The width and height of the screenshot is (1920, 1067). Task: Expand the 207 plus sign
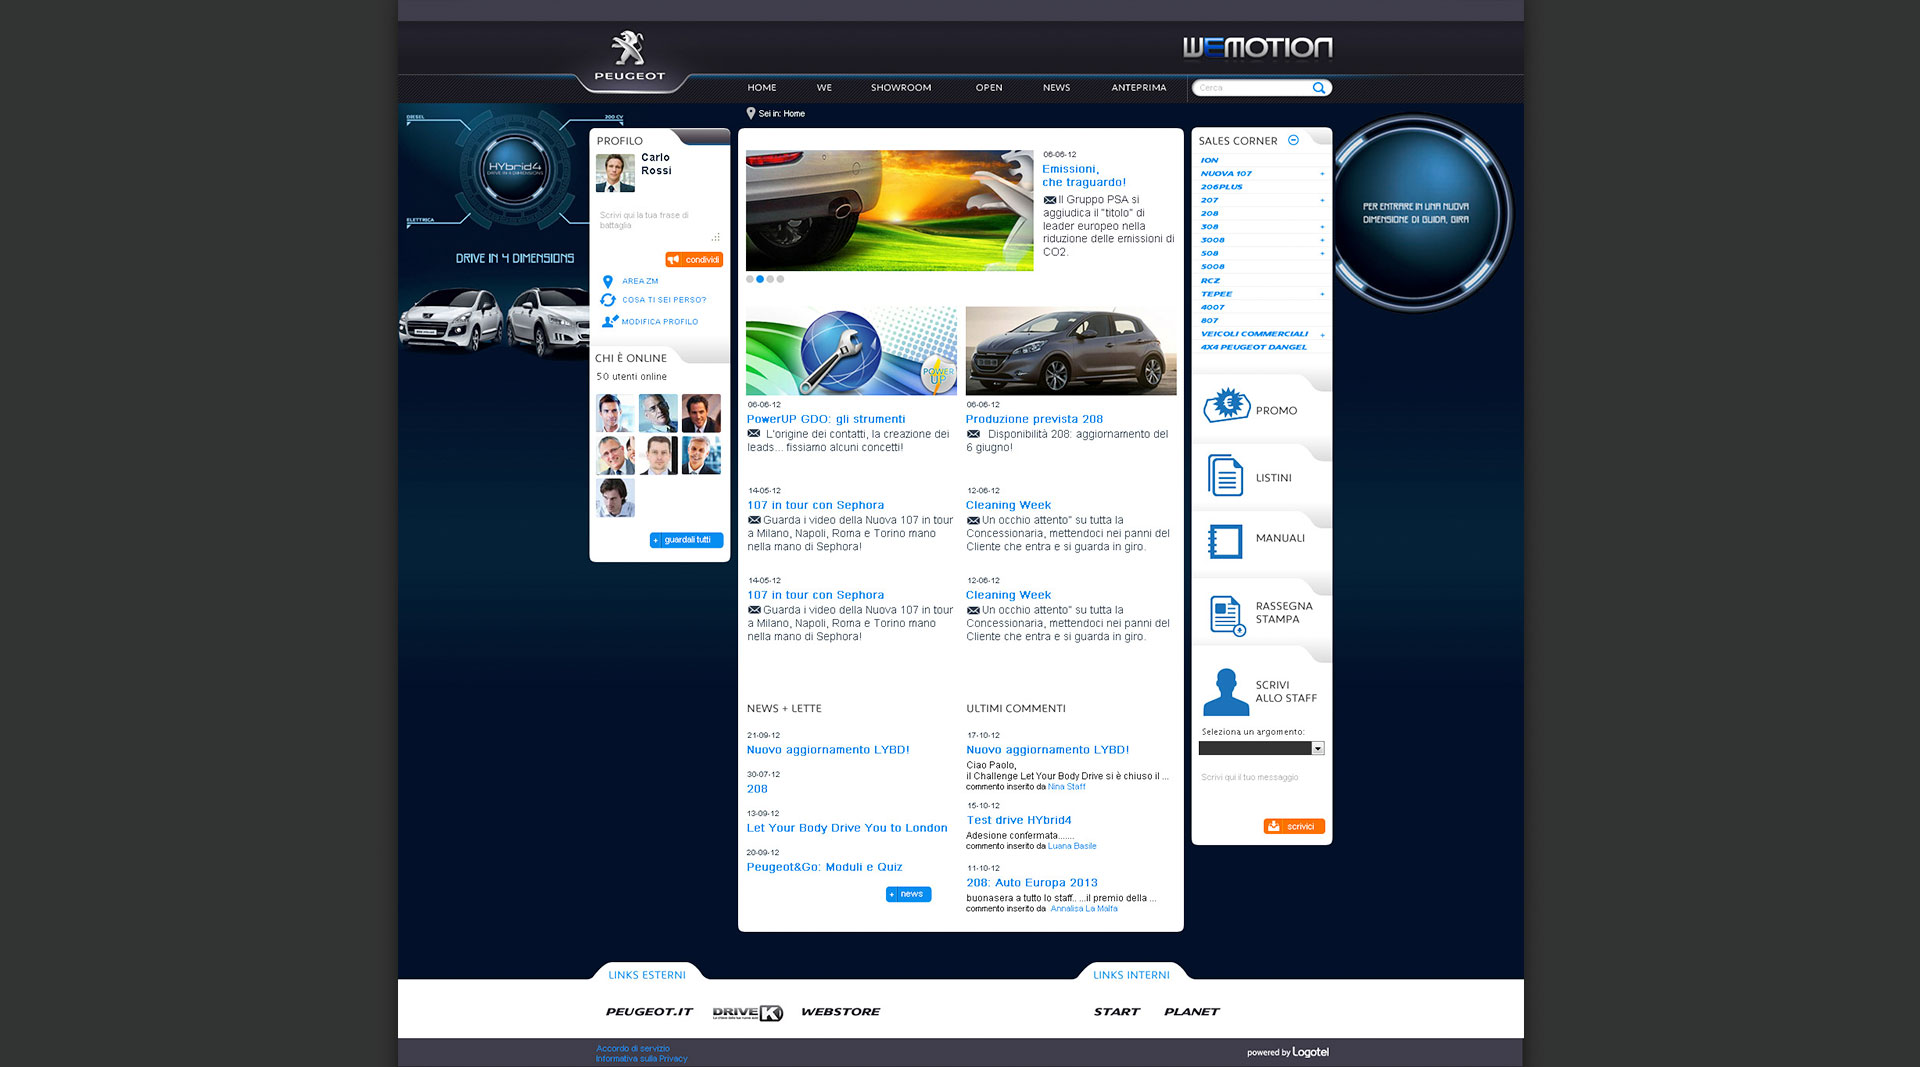click(1322, 201)
